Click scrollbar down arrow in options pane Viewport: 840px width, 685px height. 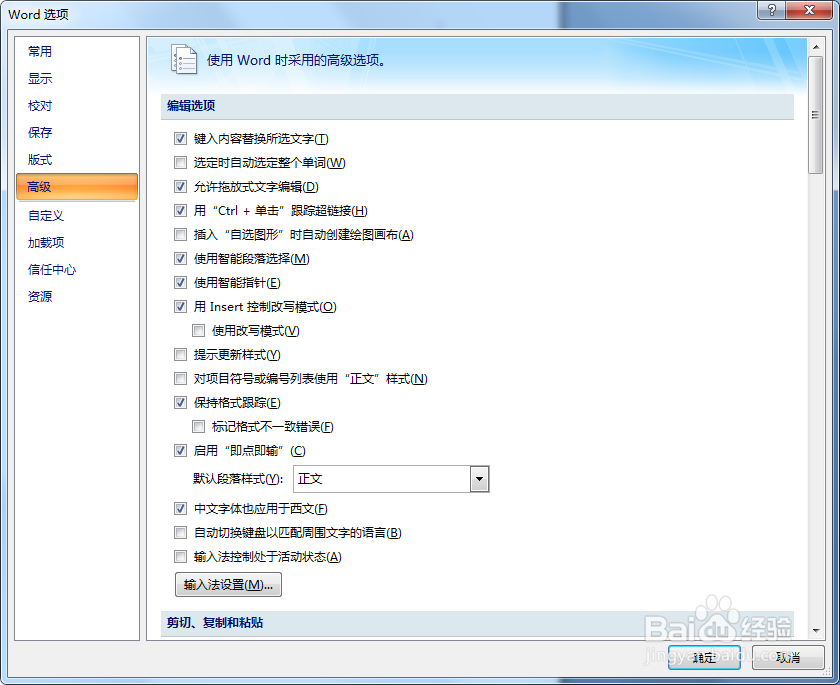(x=815, y=630)
